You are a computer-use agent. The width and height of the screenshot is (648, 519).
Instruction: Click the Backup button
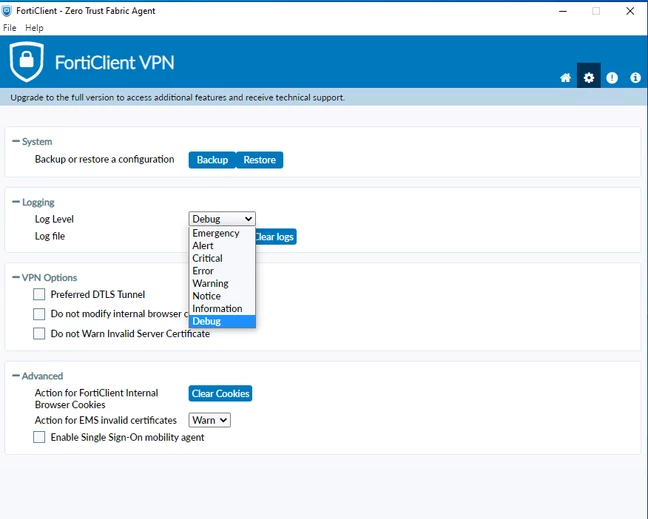point(212,160)
